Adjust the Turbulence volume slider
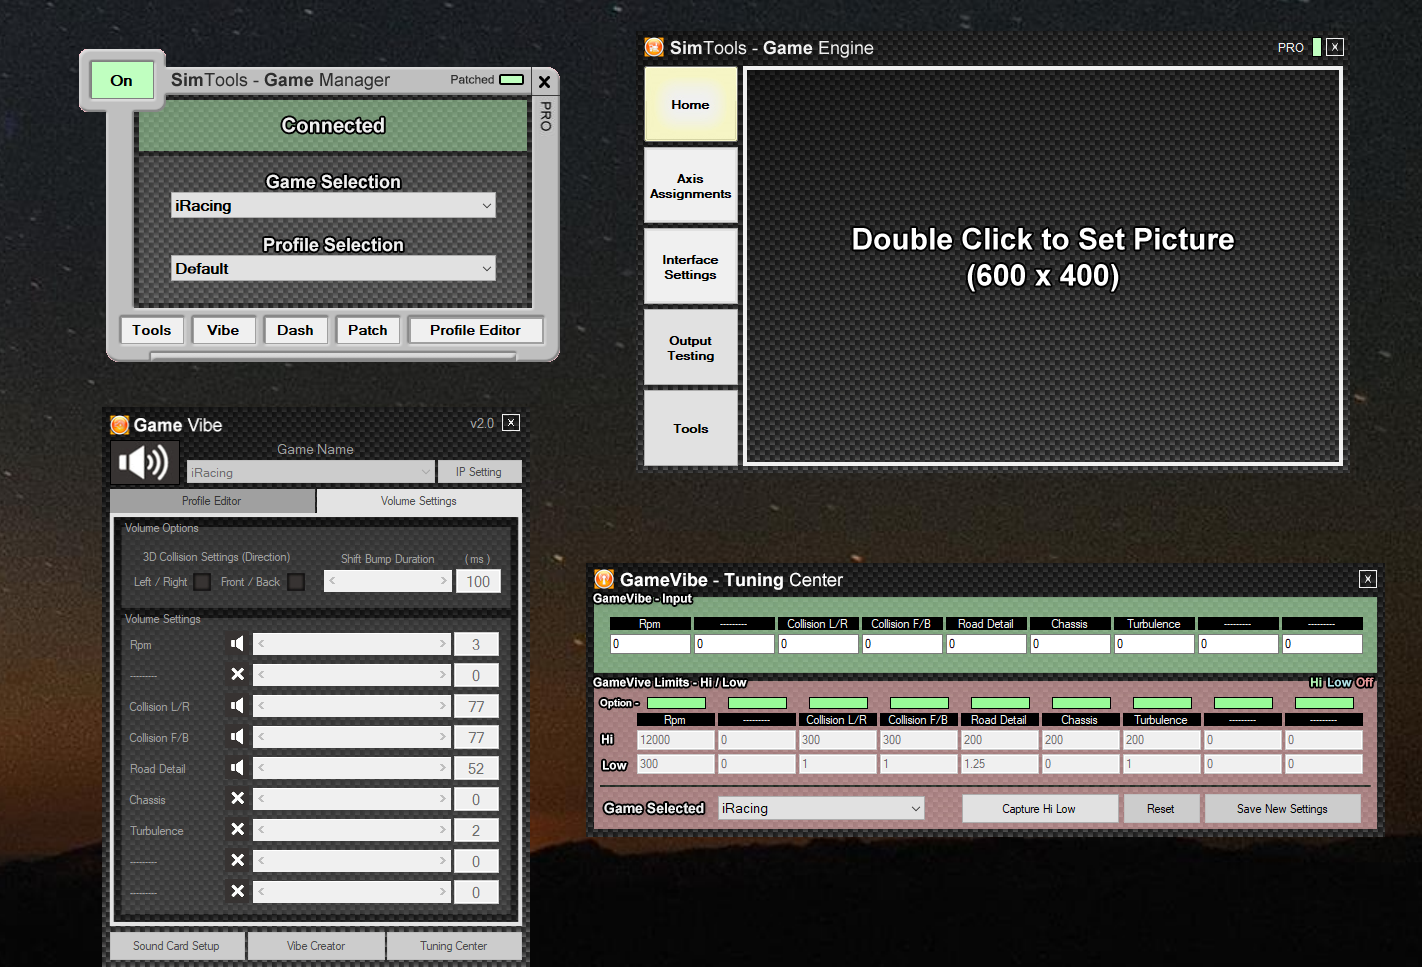This screenshot has width=1422, height=967. (352, 830)
